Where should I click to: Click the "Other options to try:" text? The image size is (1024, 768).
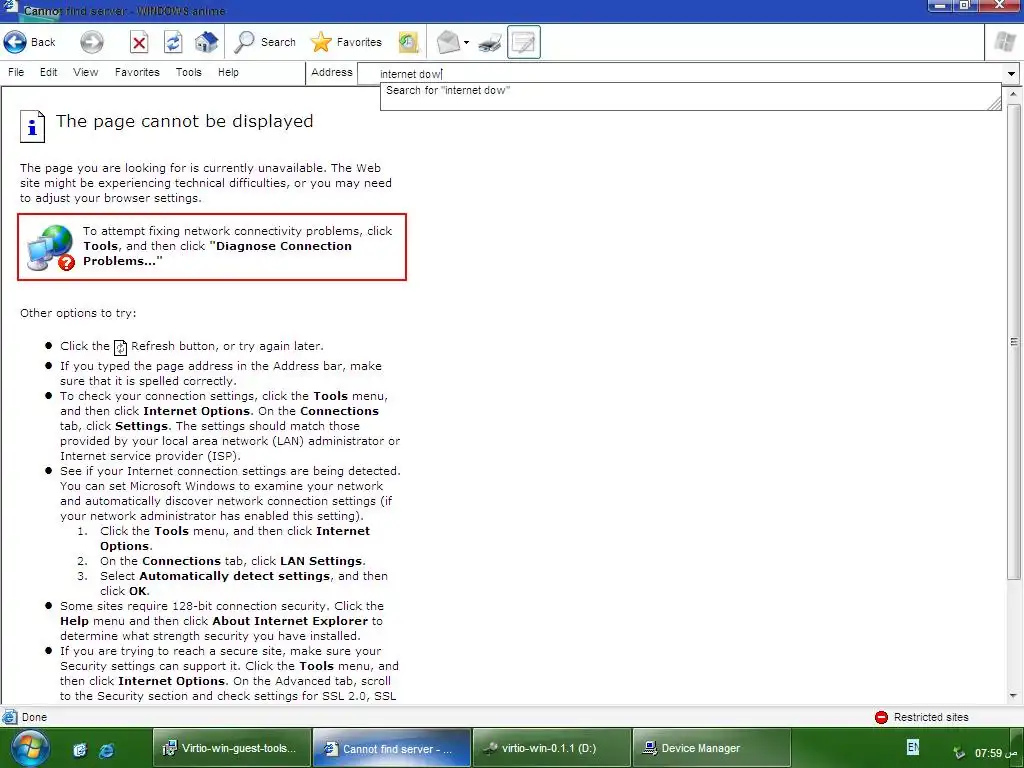[78, 313]
